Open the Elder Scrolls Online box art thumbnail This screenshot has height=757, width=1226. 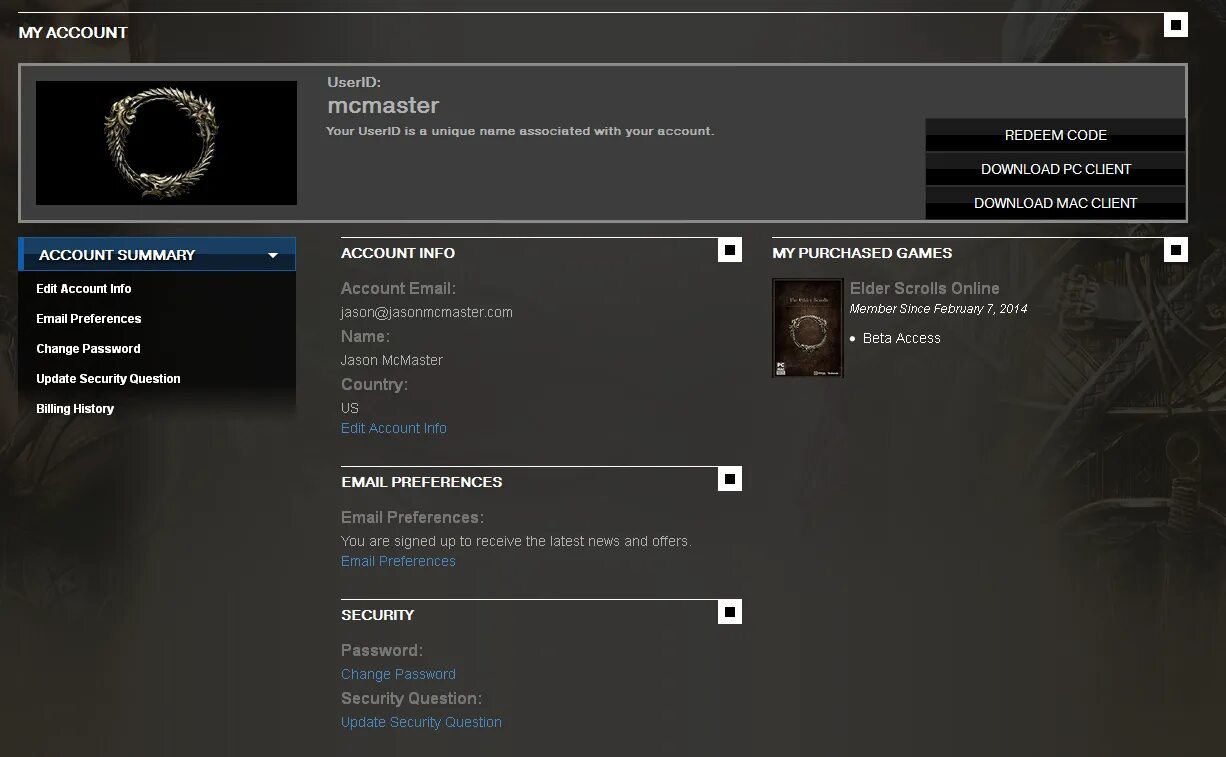point(808,328)
